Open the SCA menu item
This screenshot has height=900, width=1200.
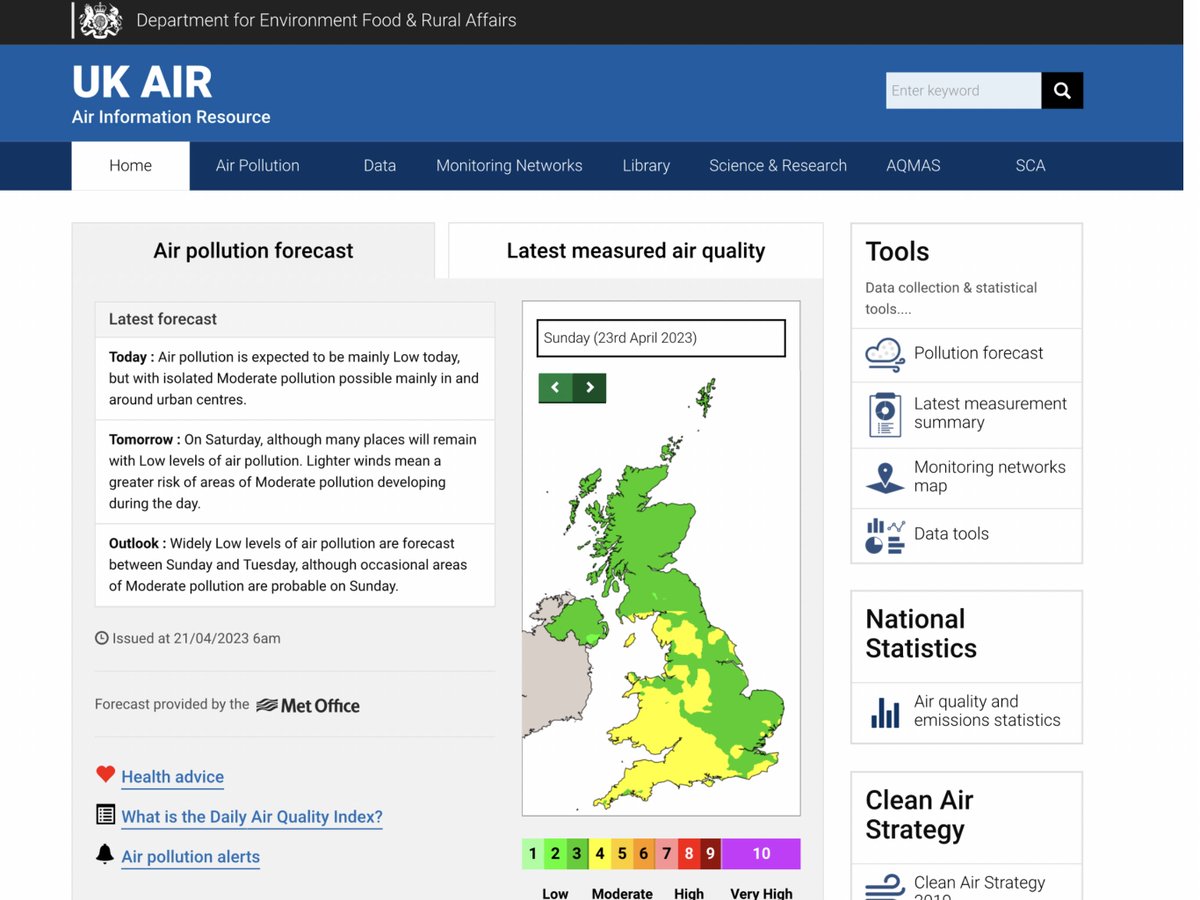pos(1030,166)
